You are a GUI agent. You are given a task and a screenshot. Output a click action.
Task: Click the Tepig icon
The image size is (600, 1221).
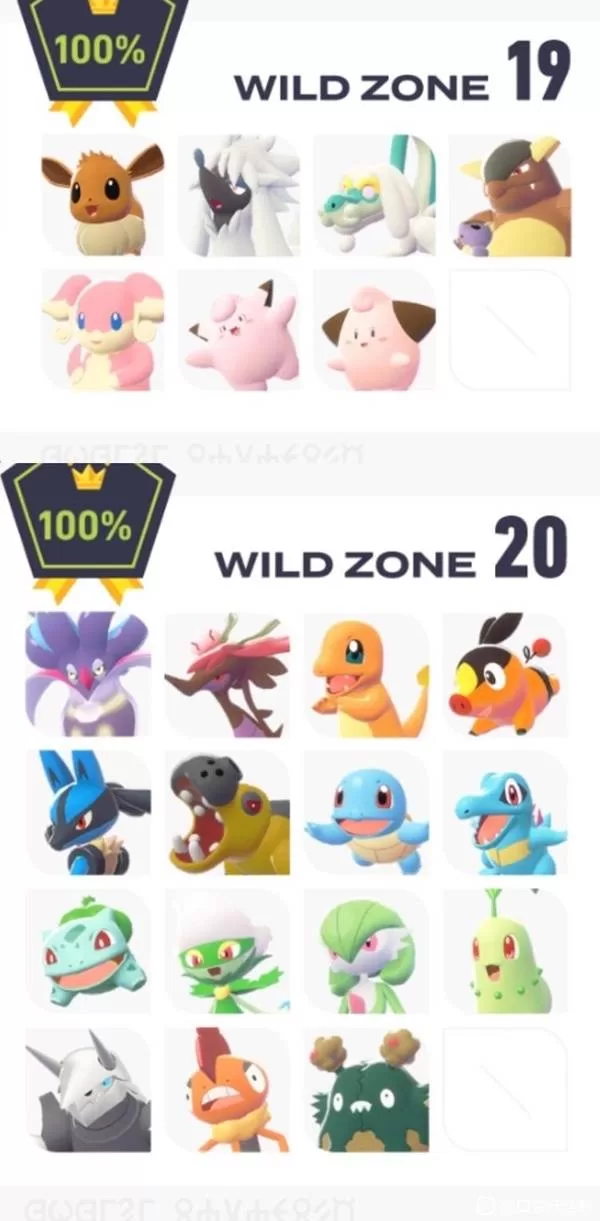[505, 675]
